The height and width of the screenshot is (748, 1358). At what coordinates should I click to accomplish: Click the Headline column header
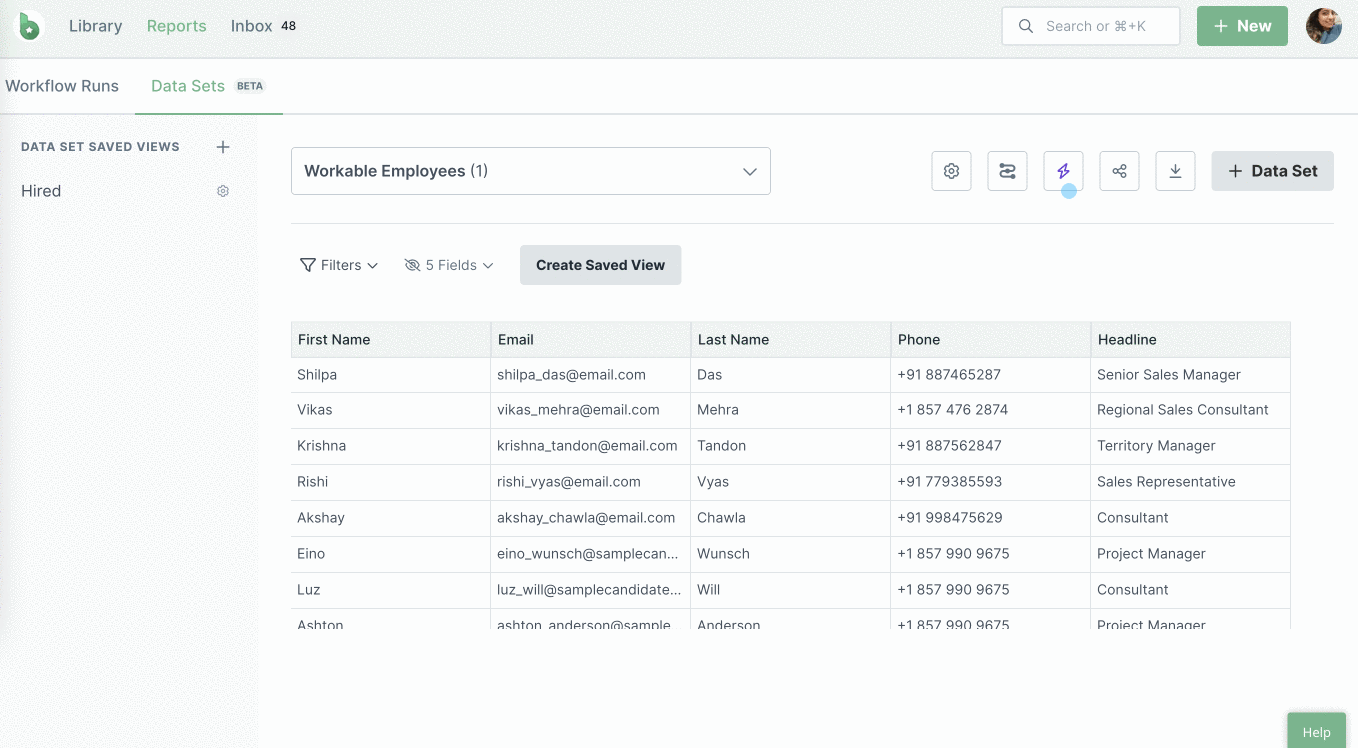tap(1191, 340)
